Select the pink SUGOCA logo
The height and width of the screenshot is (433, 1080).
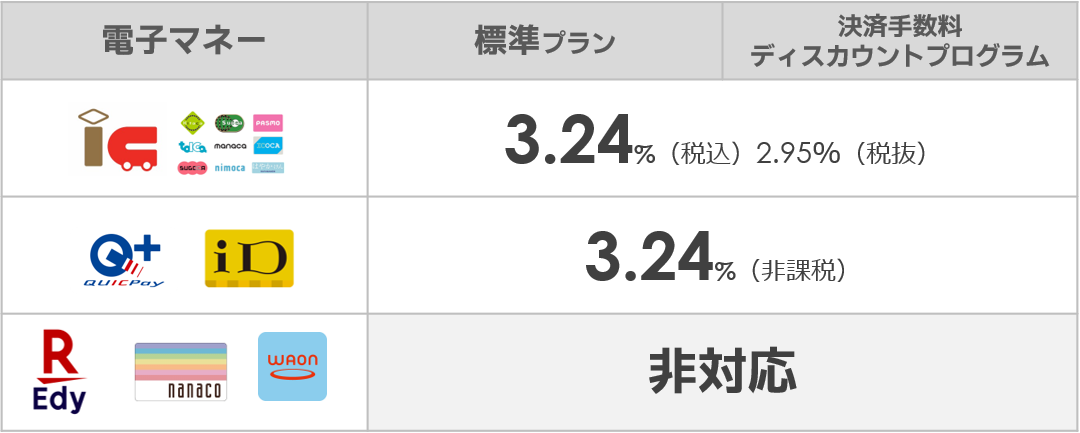click(x=193, y=168)
